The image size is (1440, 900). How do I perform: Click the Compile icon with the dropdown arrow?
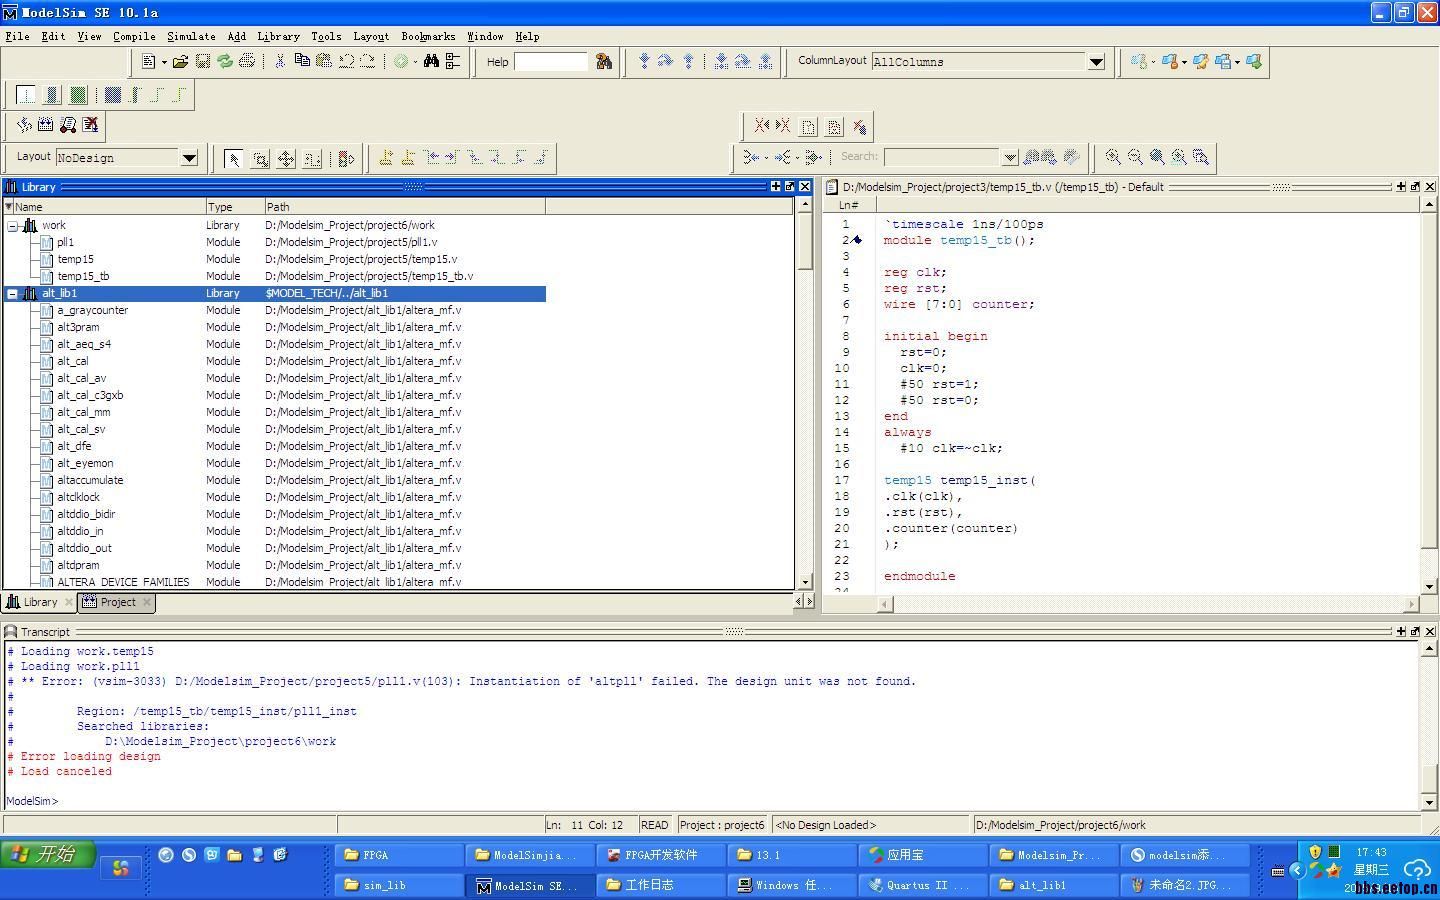pos(403,62)
